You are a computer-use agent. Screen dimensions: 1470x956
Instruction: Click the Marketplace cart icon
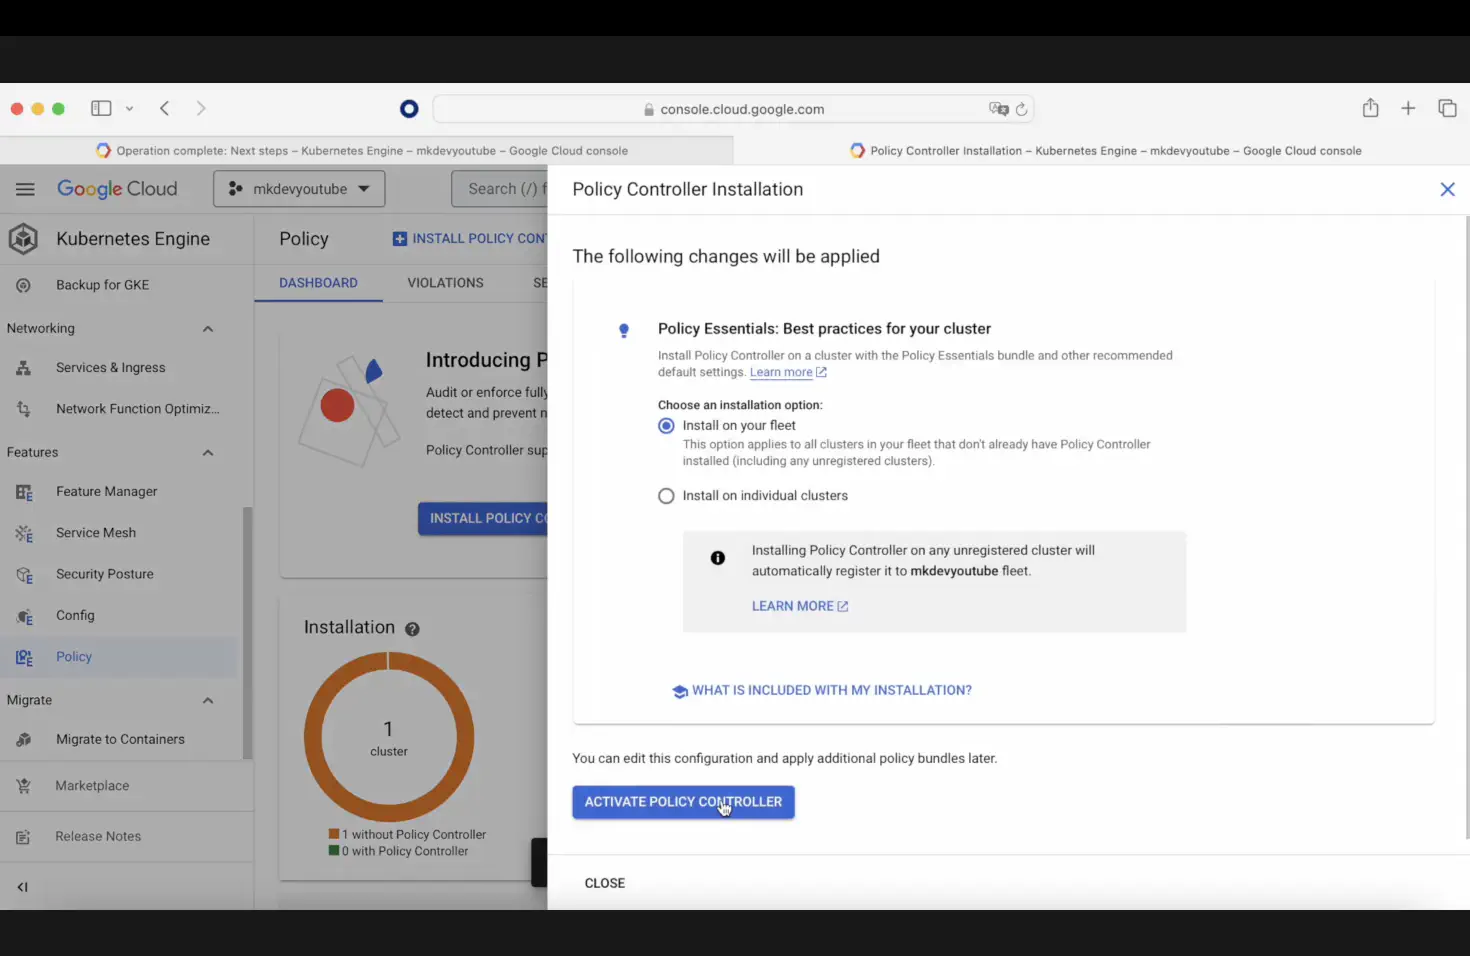tap(23, 786)
